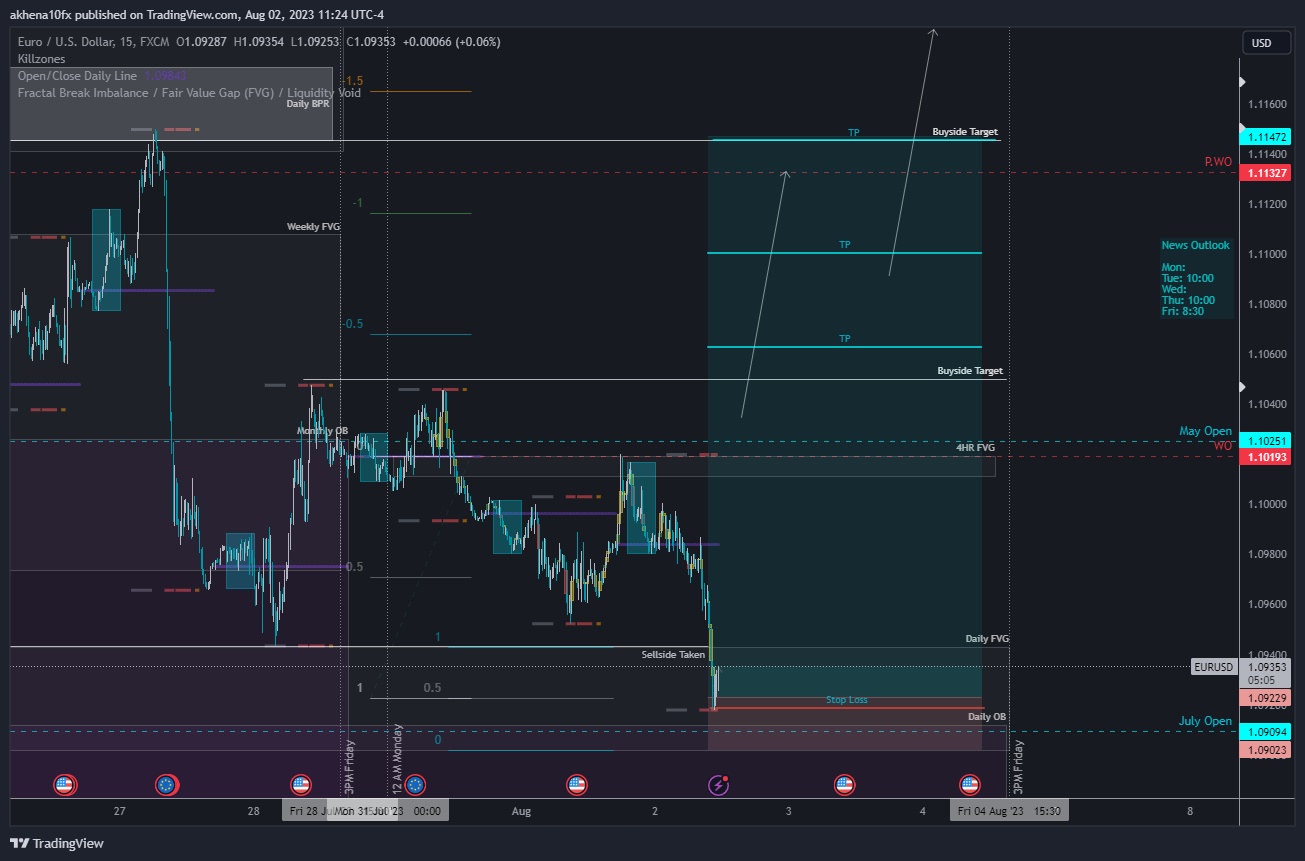The image size is (1305, 861).
Task: Click the rightmost US flag event icon
Action: (969, 785)
